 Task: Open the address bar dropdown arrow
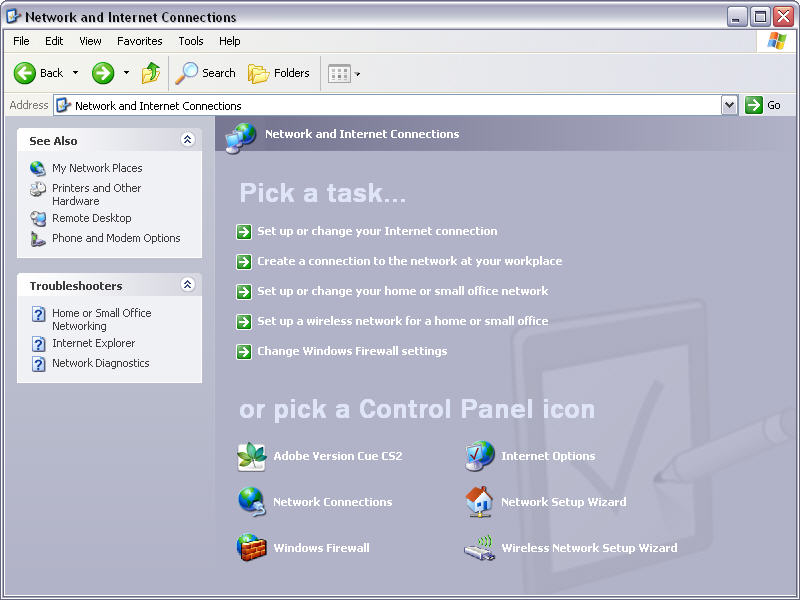click(729, 105)
